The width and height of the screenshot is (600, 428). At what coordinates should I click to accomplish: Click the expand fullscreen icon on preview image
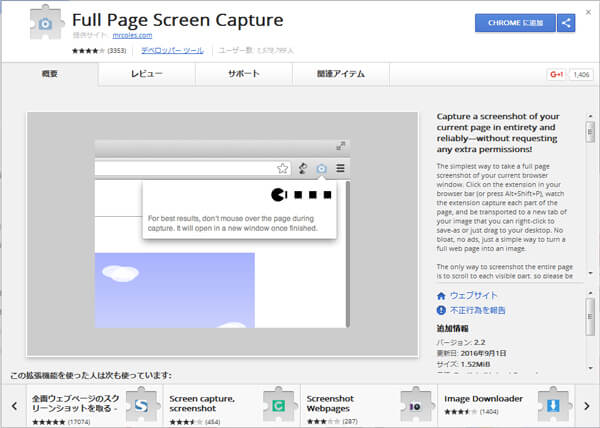pos(340,145)
